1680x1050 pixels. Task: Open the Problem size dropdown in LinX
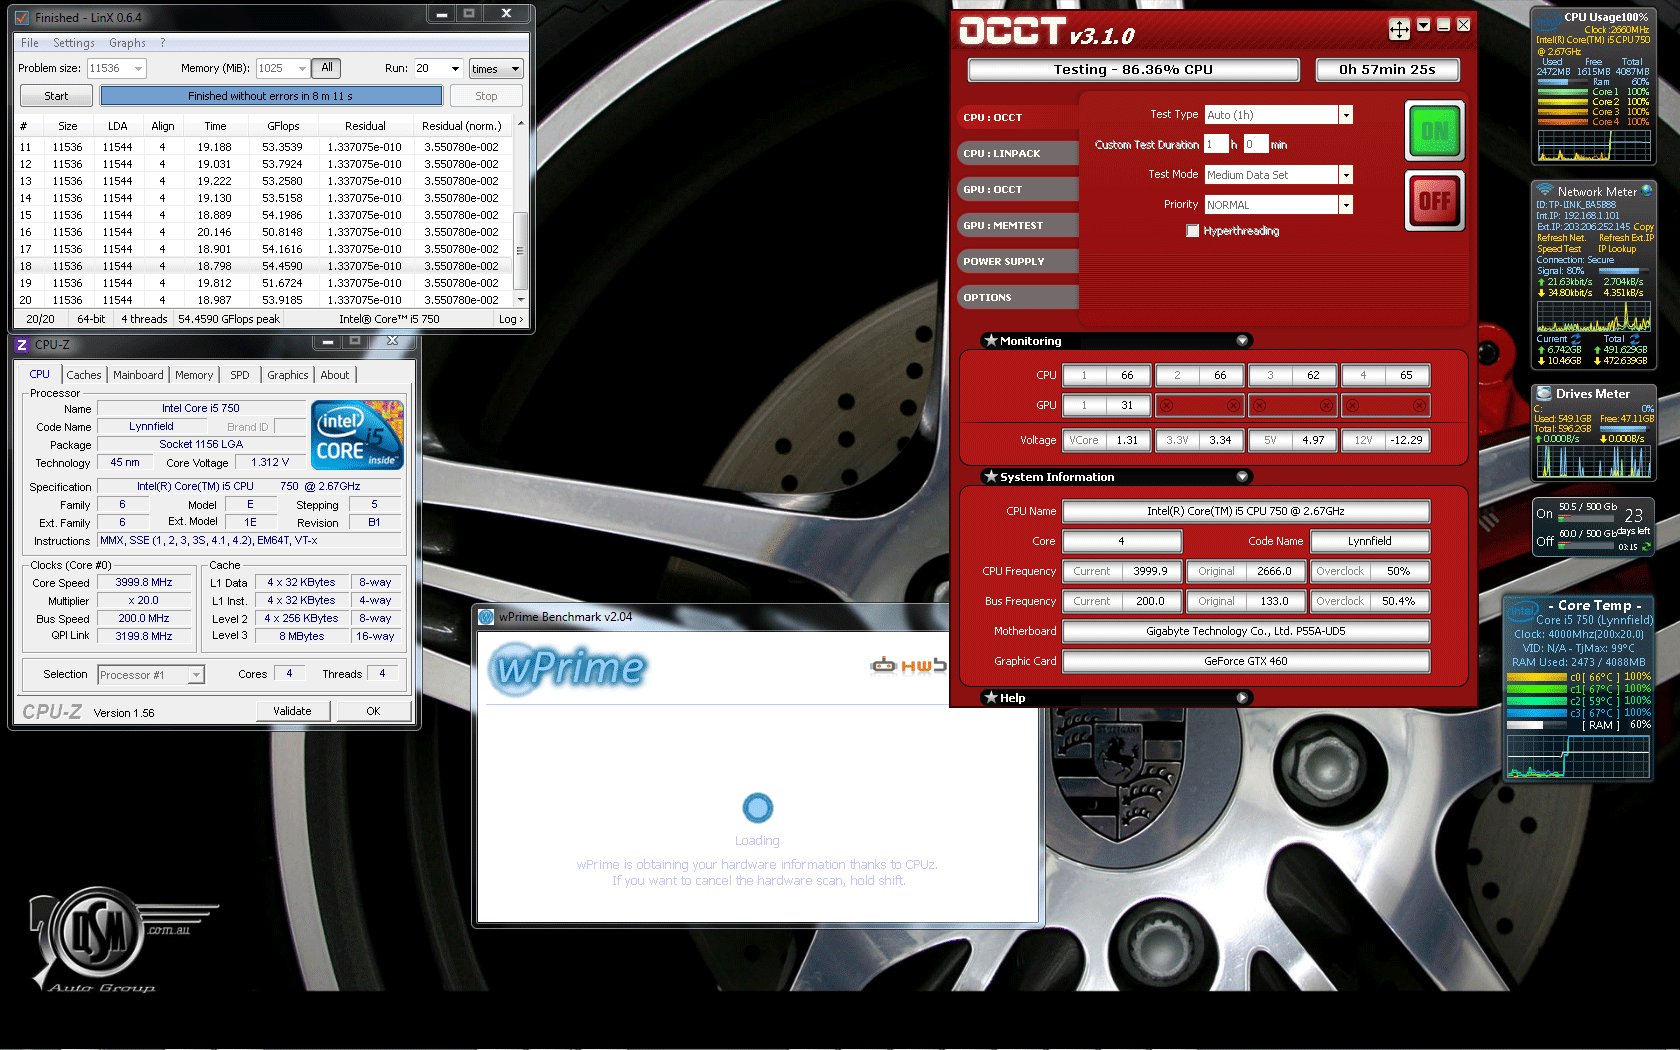coord(138,68)
